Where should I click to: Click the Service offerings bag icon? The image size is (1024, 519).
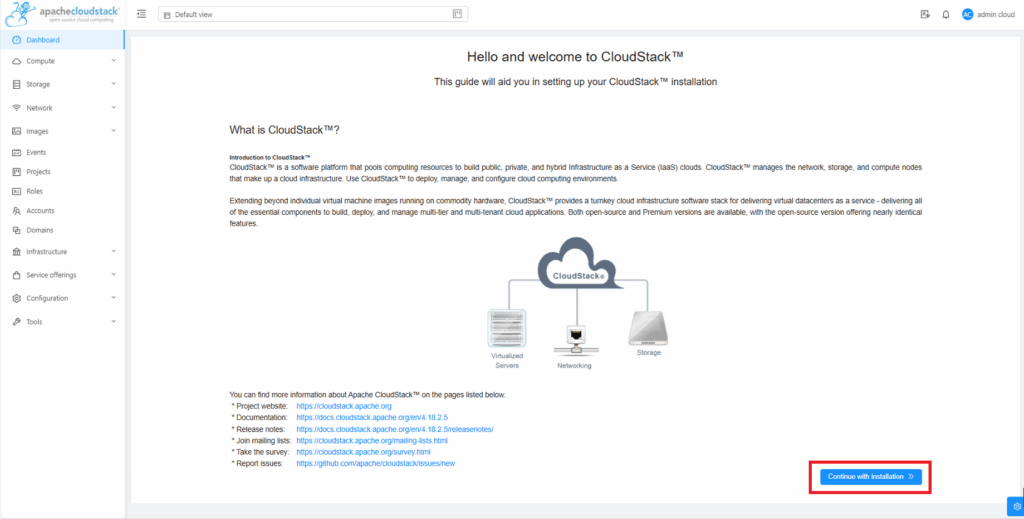[17, 275]
